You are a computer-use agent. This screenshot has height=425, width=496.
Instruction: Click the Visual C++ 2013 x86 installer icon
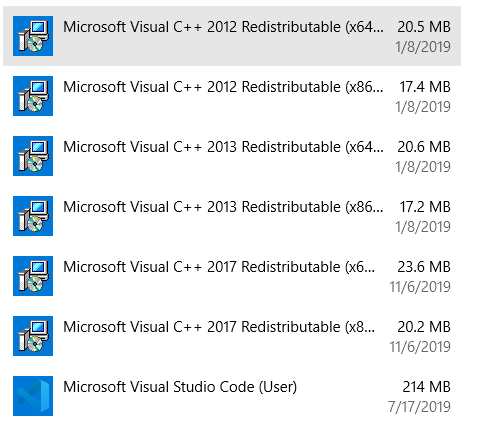click(x=33, y=216)
